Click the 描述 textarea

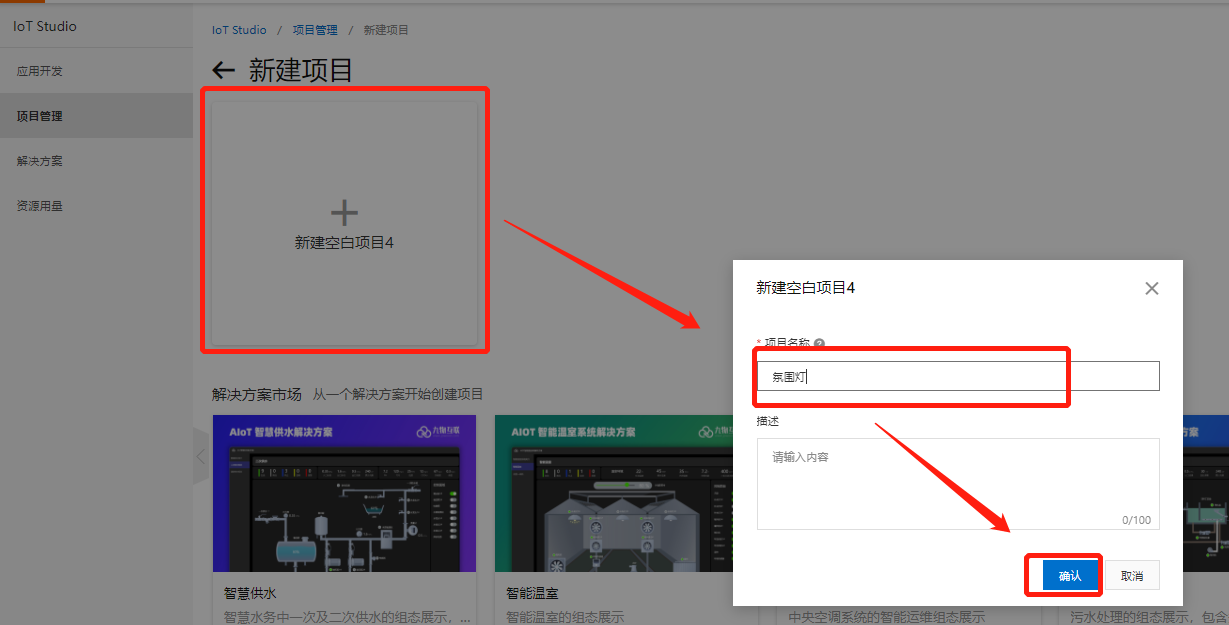(x=958, y=483)
